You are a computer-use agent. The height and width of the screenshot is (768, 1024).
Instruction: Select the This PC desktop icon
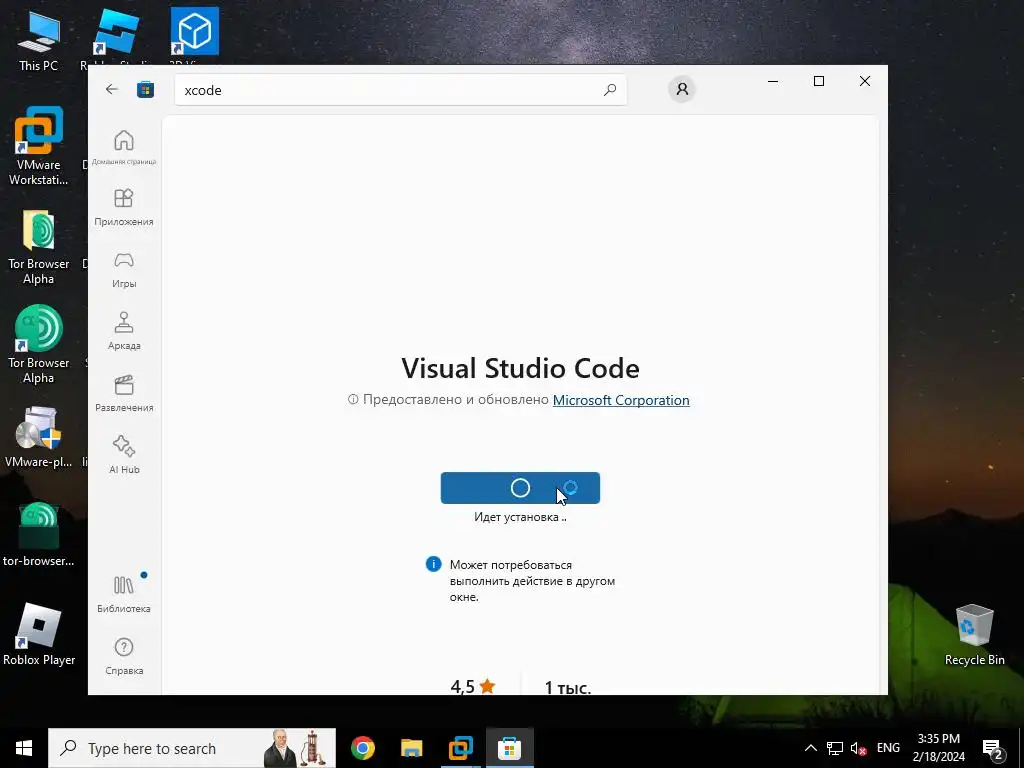pos(39,41)
